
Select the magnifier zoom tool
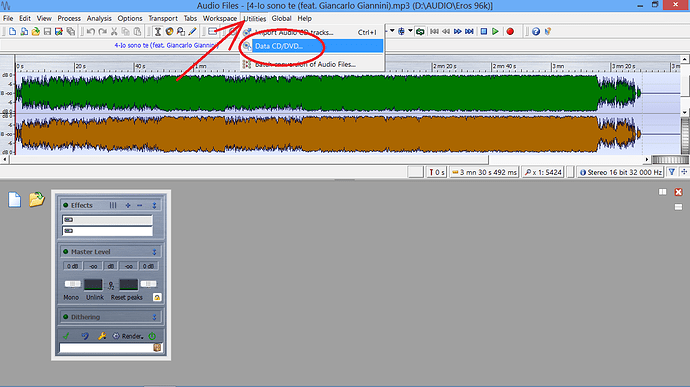[x=181, y=32]
